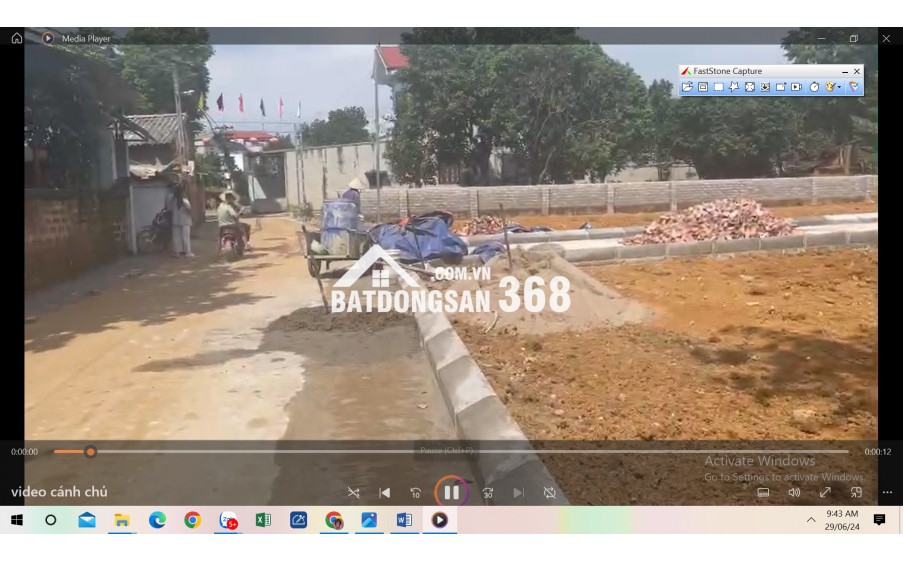Capture freehand region in FastStone
903x563 pixels.
734,87
